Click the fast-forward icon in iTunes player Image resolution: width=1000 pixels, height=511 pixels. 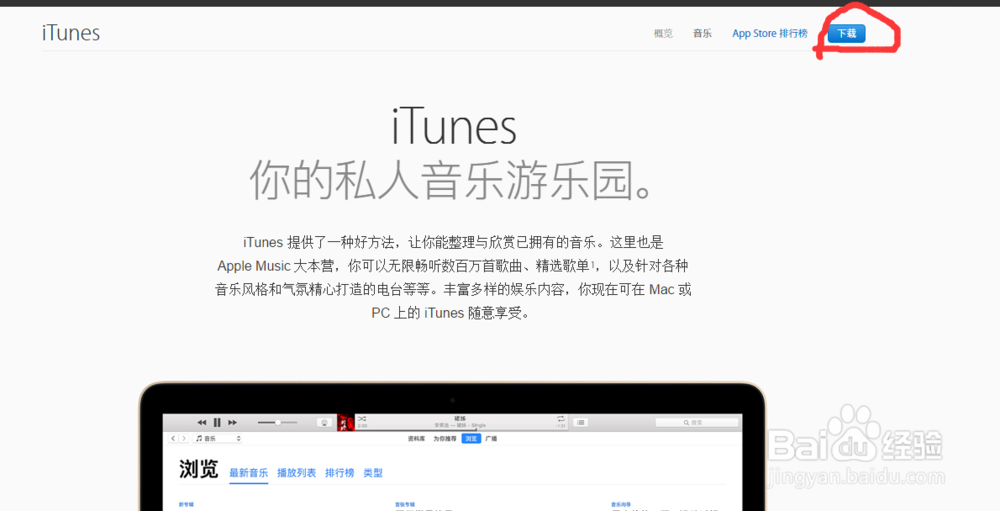(232, 422)
